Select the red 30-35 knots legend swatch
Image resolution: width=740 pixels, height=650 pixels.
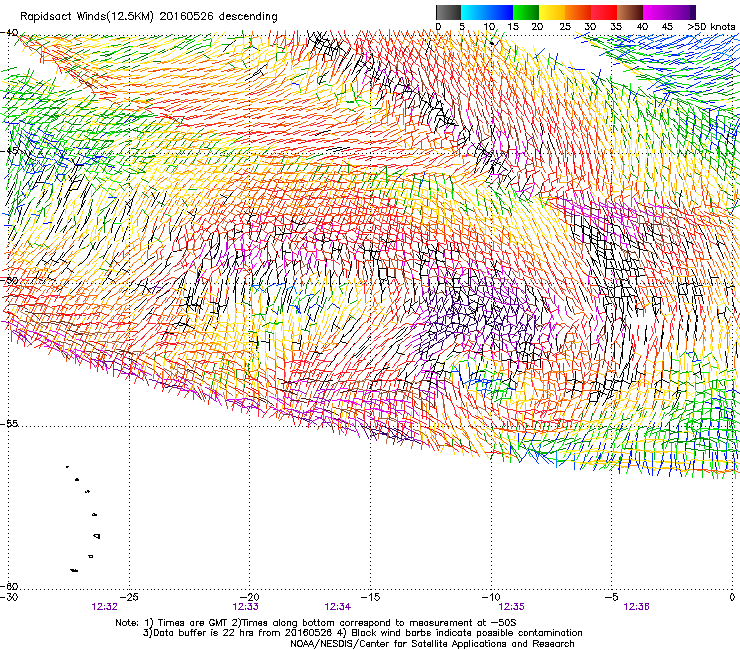point(605,12)
